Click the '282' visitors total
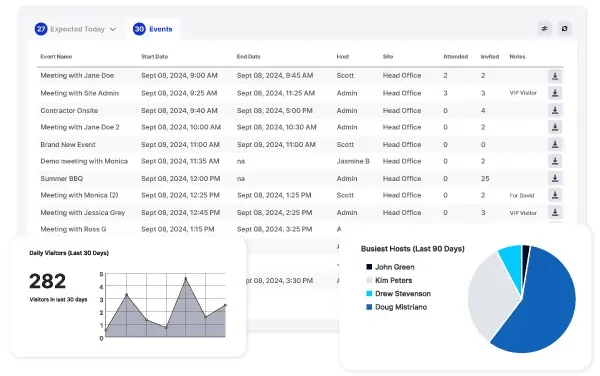This screenshot has width=600, height=376. pyautogui.click(x=47, y=281)
